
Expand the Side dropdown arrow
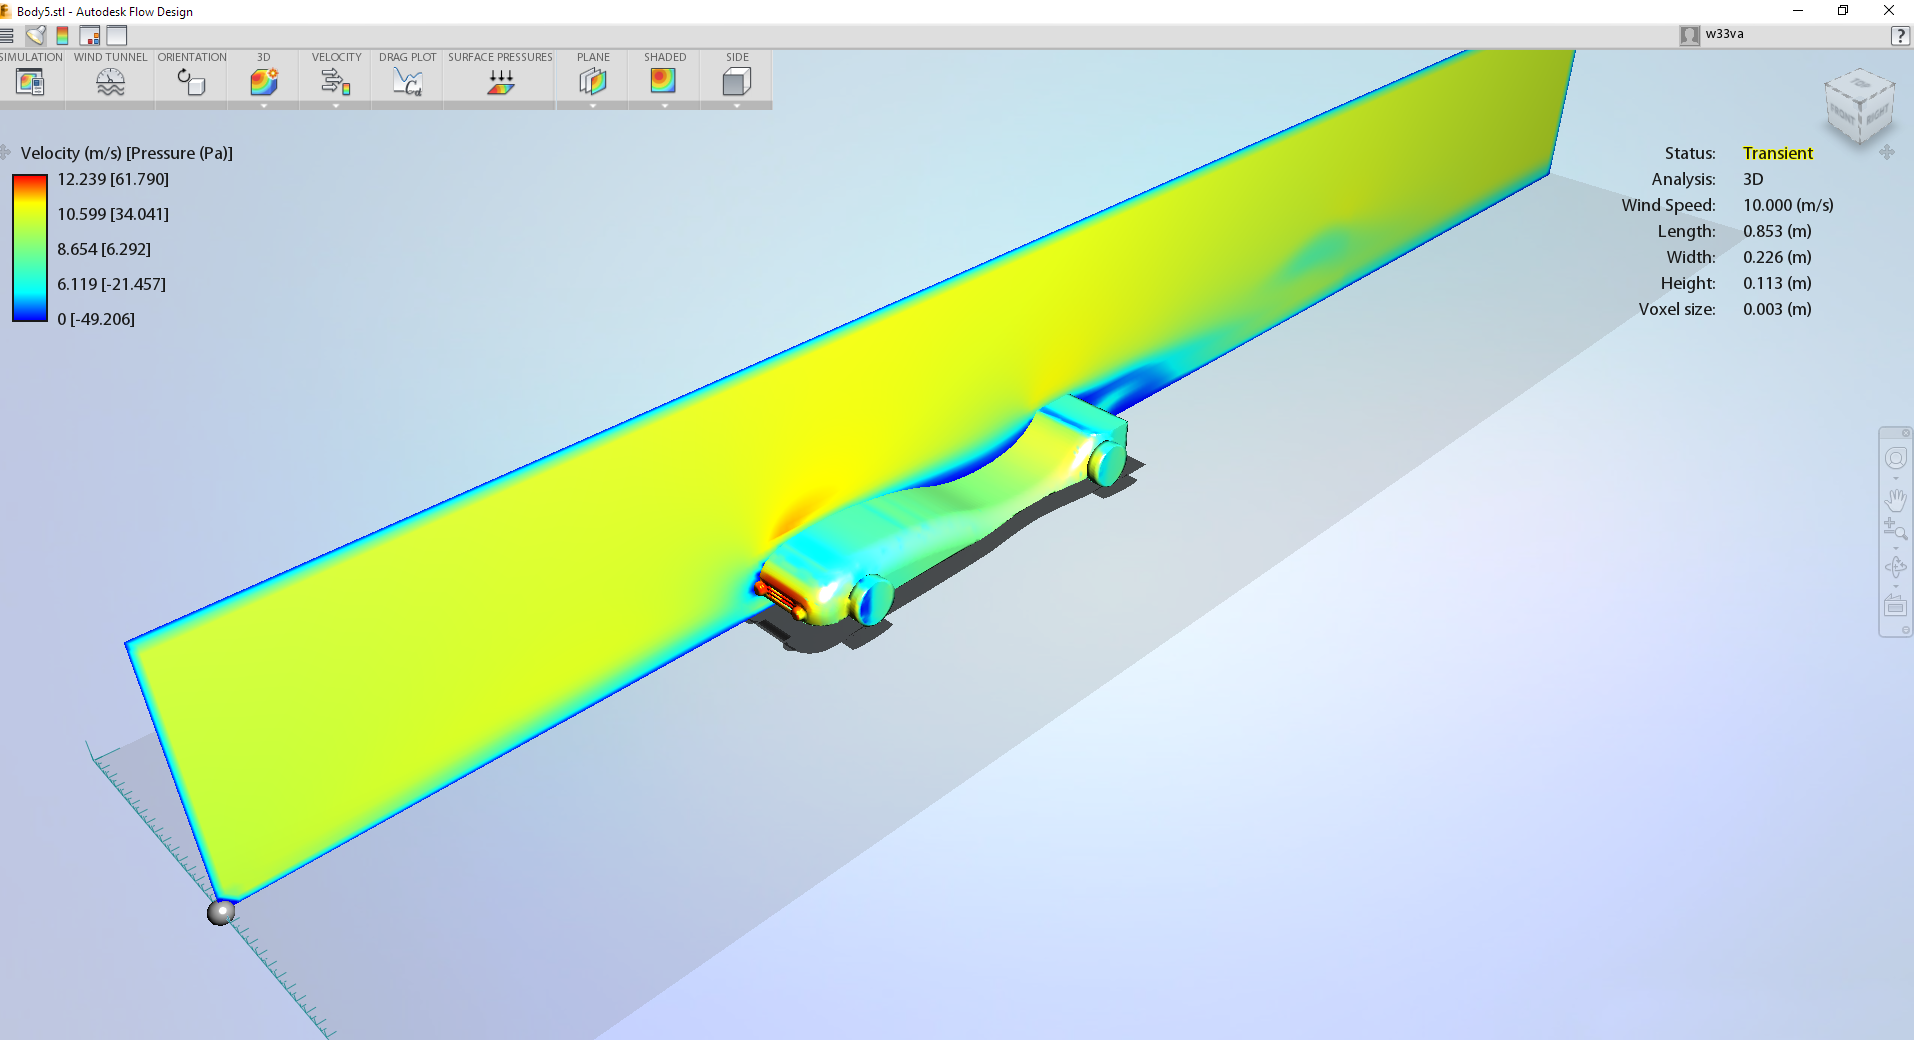pyautogui.click(x=737, y=105)
